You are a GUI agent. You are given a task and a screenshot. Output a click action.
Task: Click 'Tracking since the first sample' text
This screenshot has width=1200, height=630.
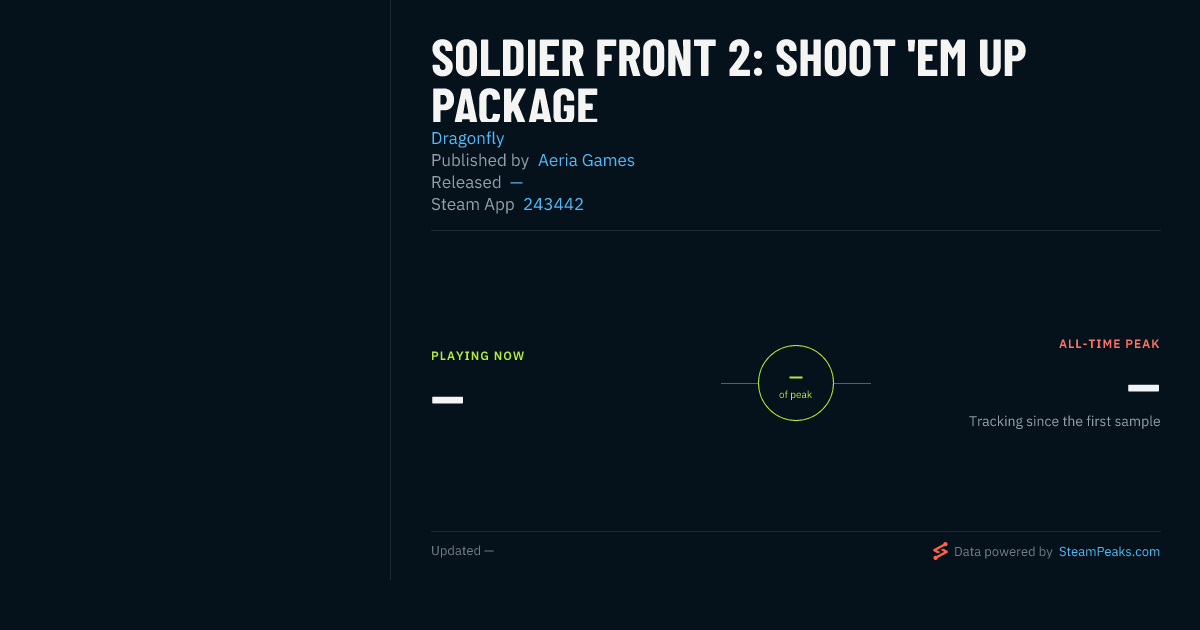[x=1064, y=421]
